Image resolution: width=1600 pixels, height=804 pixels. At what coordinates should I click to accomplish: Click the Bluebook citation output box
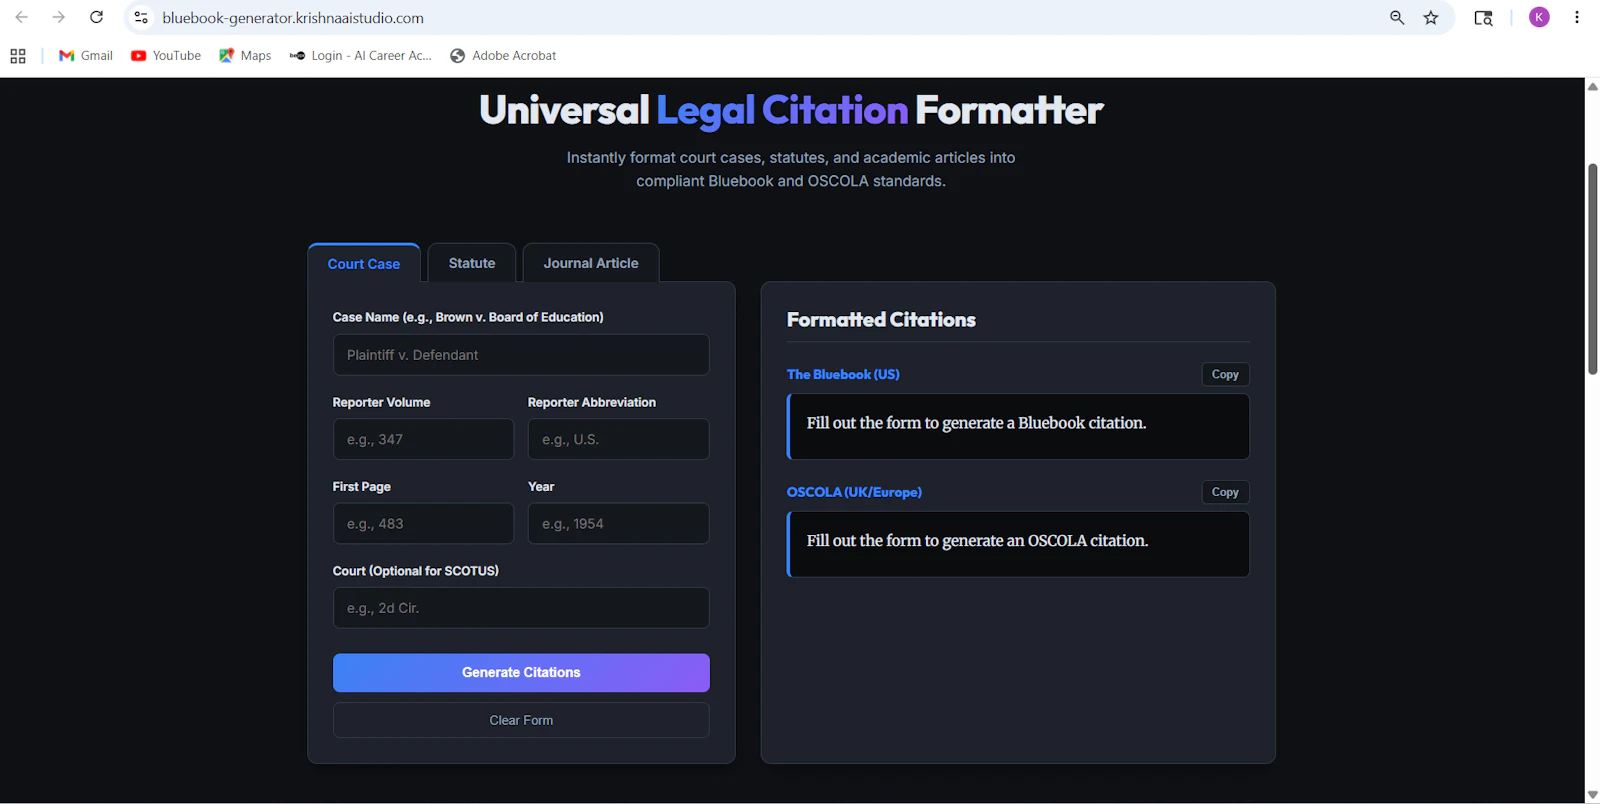click(x=1018, y=426)
